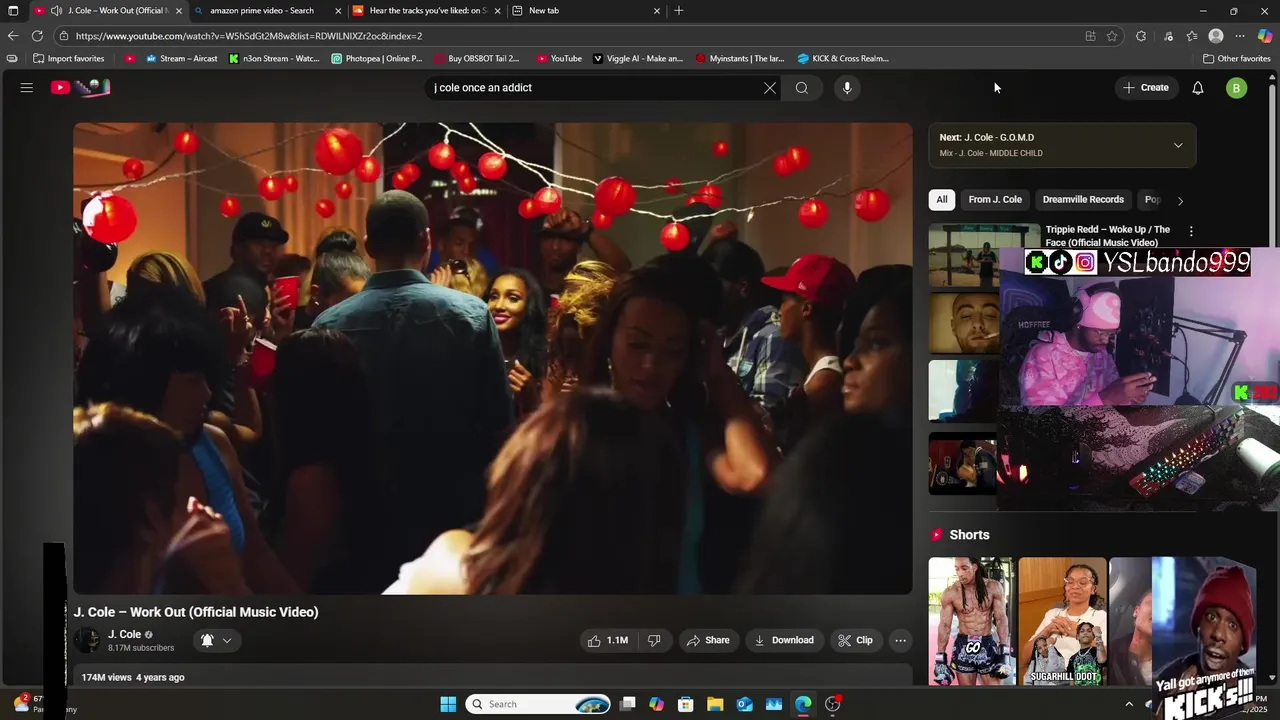Open more actions ellipsis beside Clip
1280x720 pixels.
coord(901,640)
